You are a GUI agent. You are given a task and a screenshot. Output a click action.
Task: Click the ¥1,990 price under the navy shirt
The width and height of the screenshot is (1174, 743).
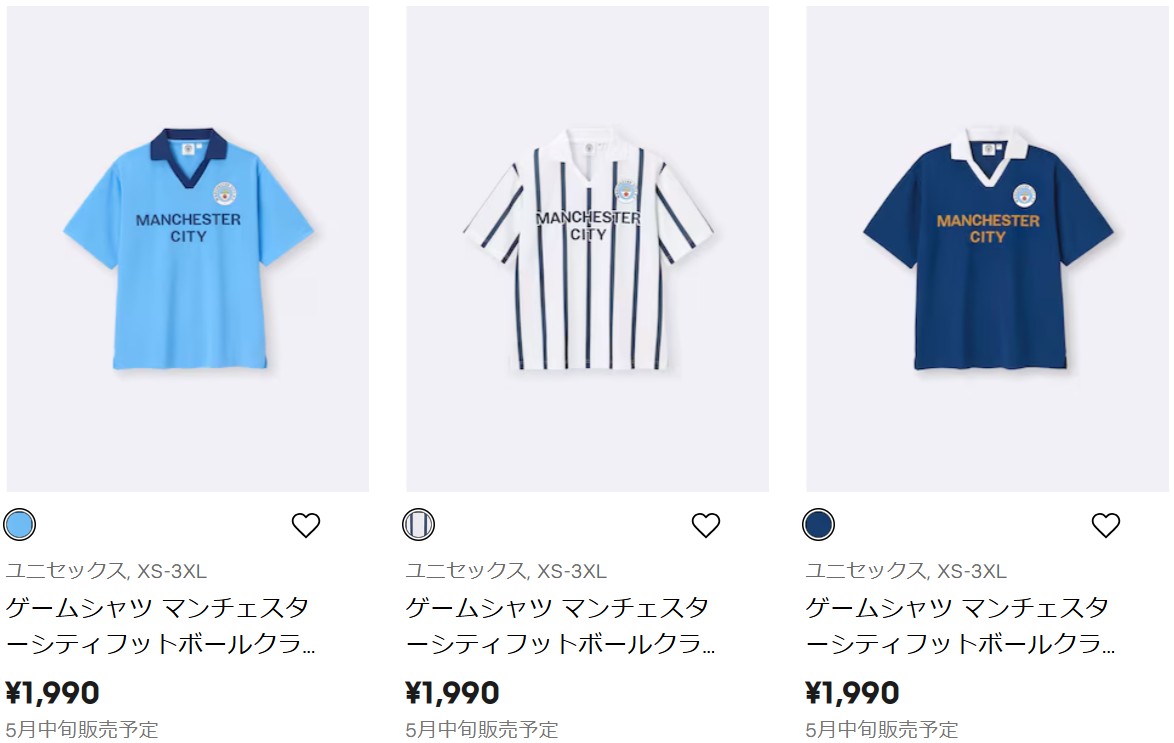click(852, 693)
